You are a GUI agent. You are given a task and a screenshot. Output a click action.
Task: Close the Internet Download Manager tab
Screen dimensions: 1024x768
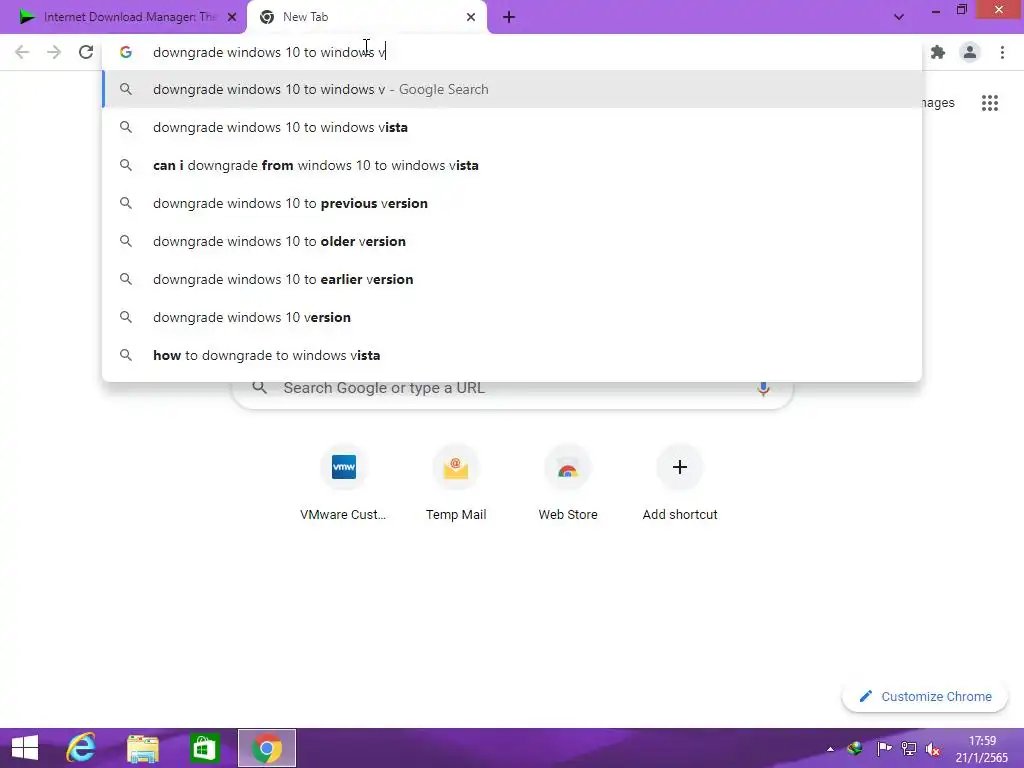coord(232,17)
